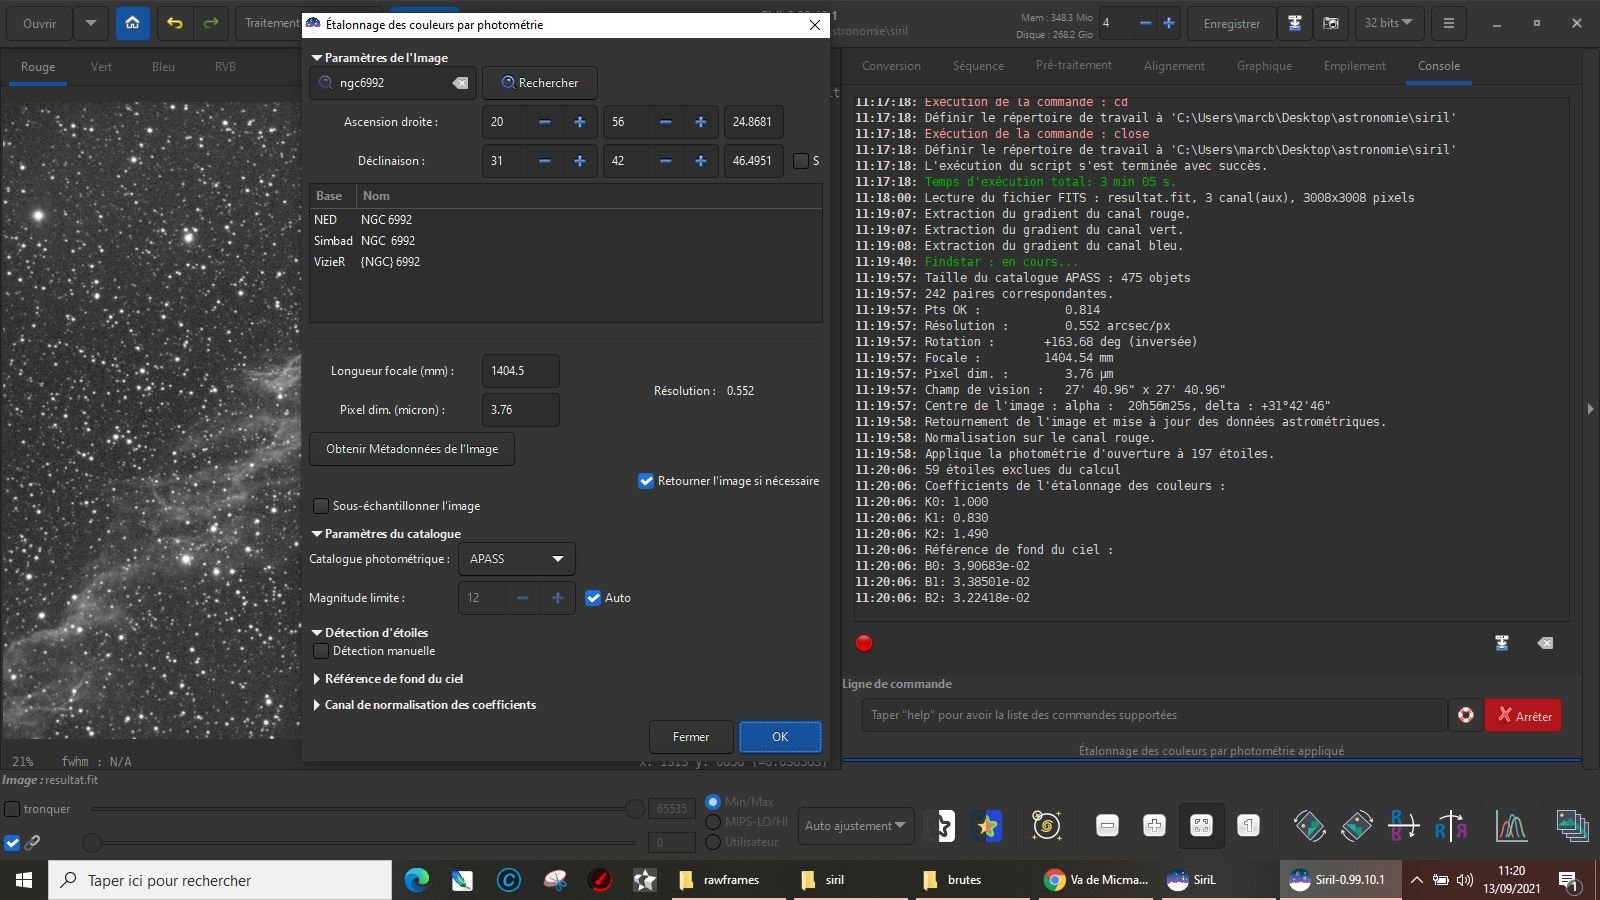The height and width of the screenshot is (900, 1600).
Task: Open the Conversion tab
Action: point(891,66)
